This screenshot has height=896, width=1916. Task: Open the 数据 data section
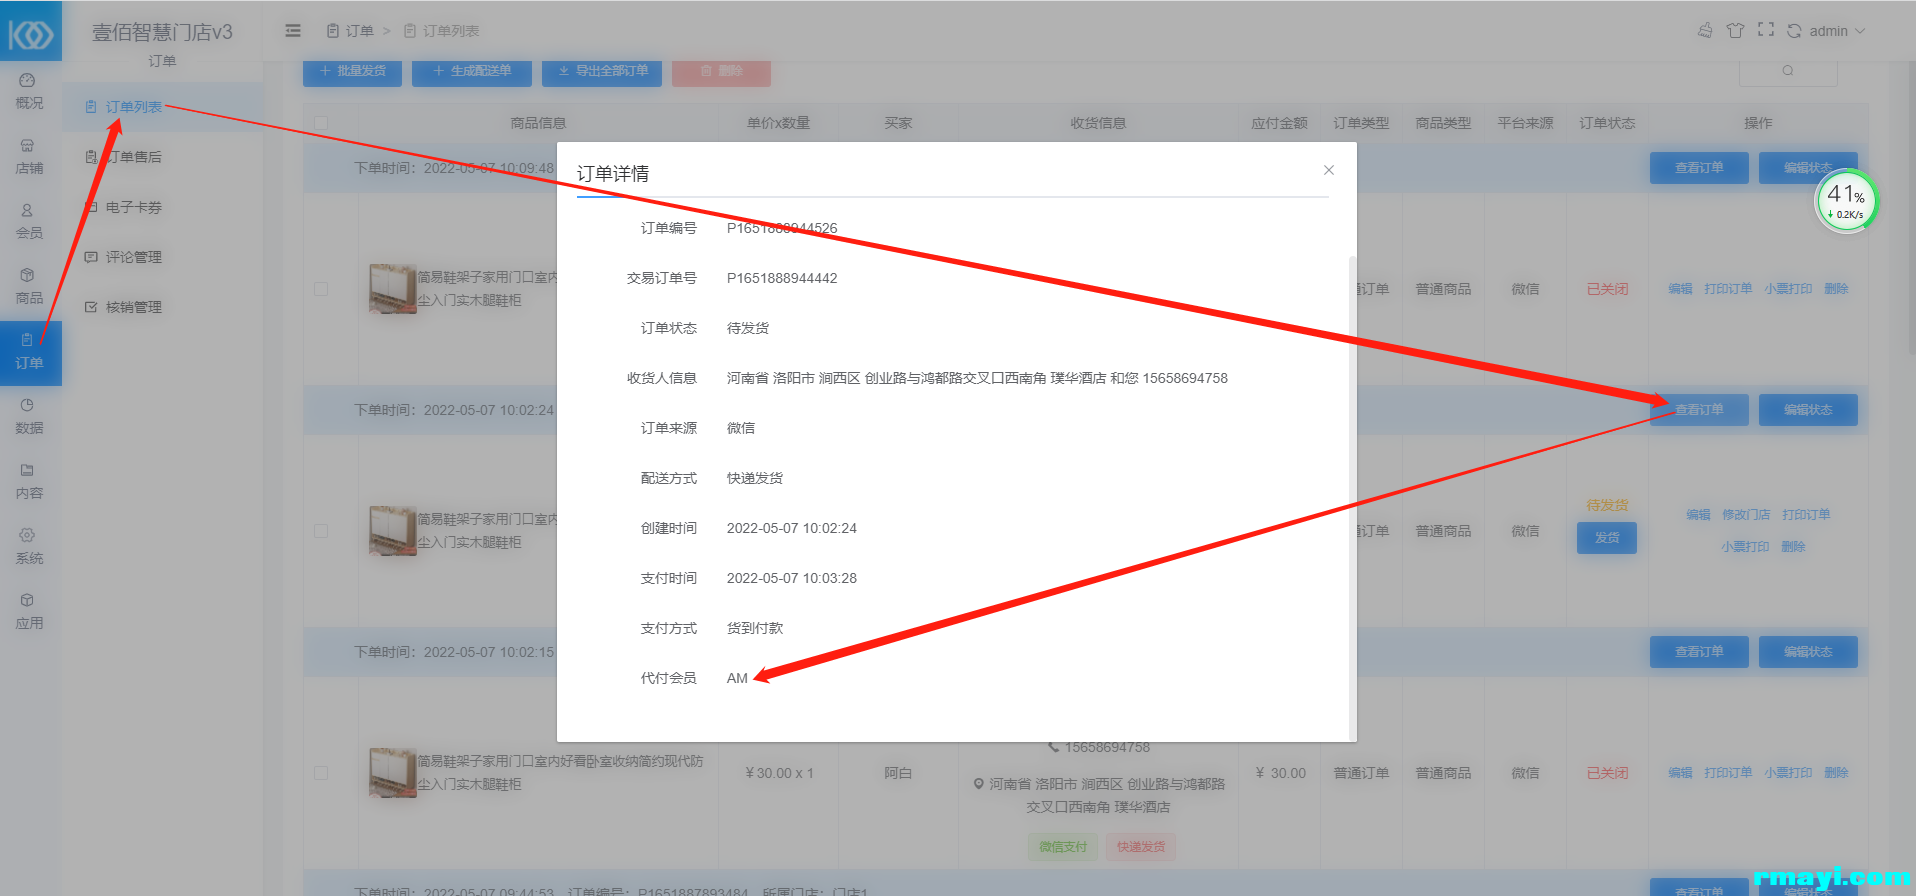click(29, 417)
